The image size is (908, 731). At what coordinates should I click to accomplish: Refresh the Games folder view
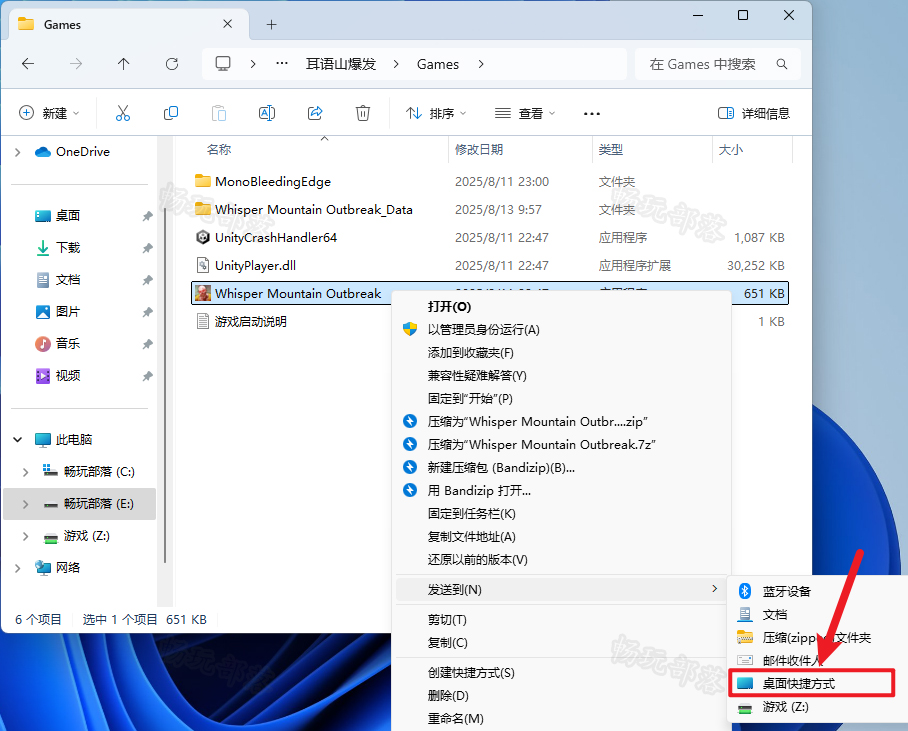click(172, 64)
